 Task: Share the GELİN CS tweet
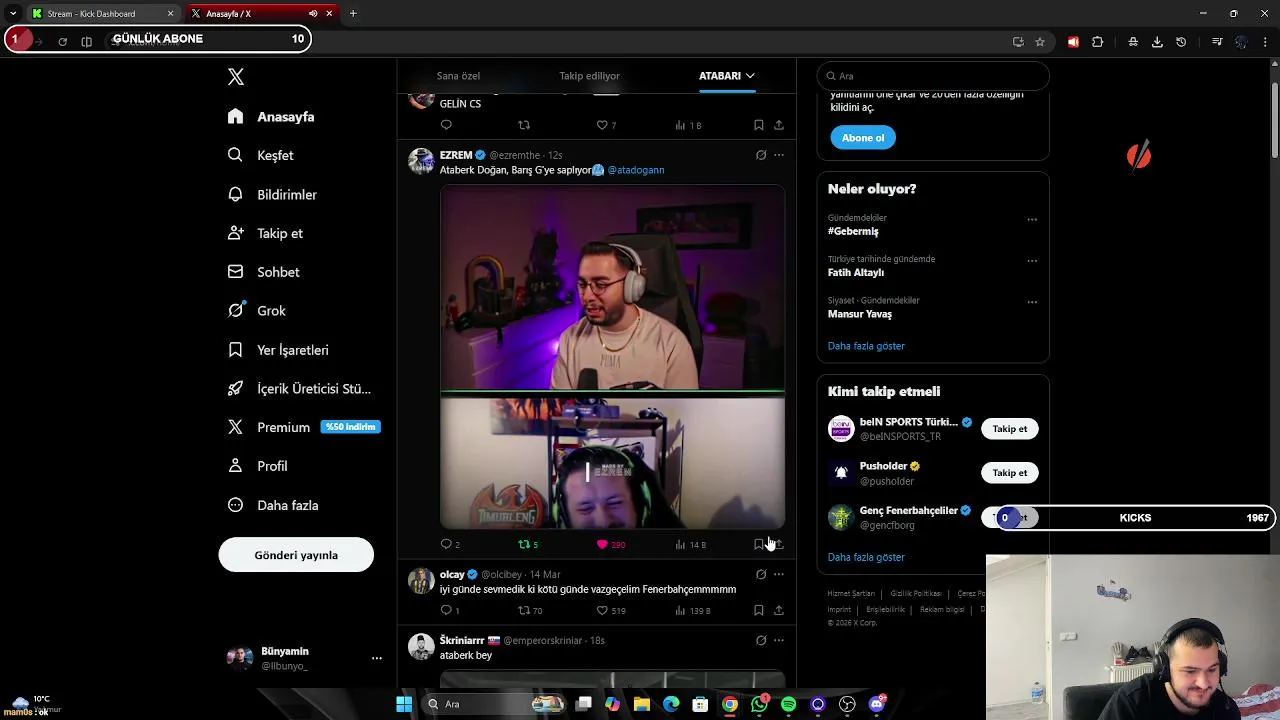(779, 125)
